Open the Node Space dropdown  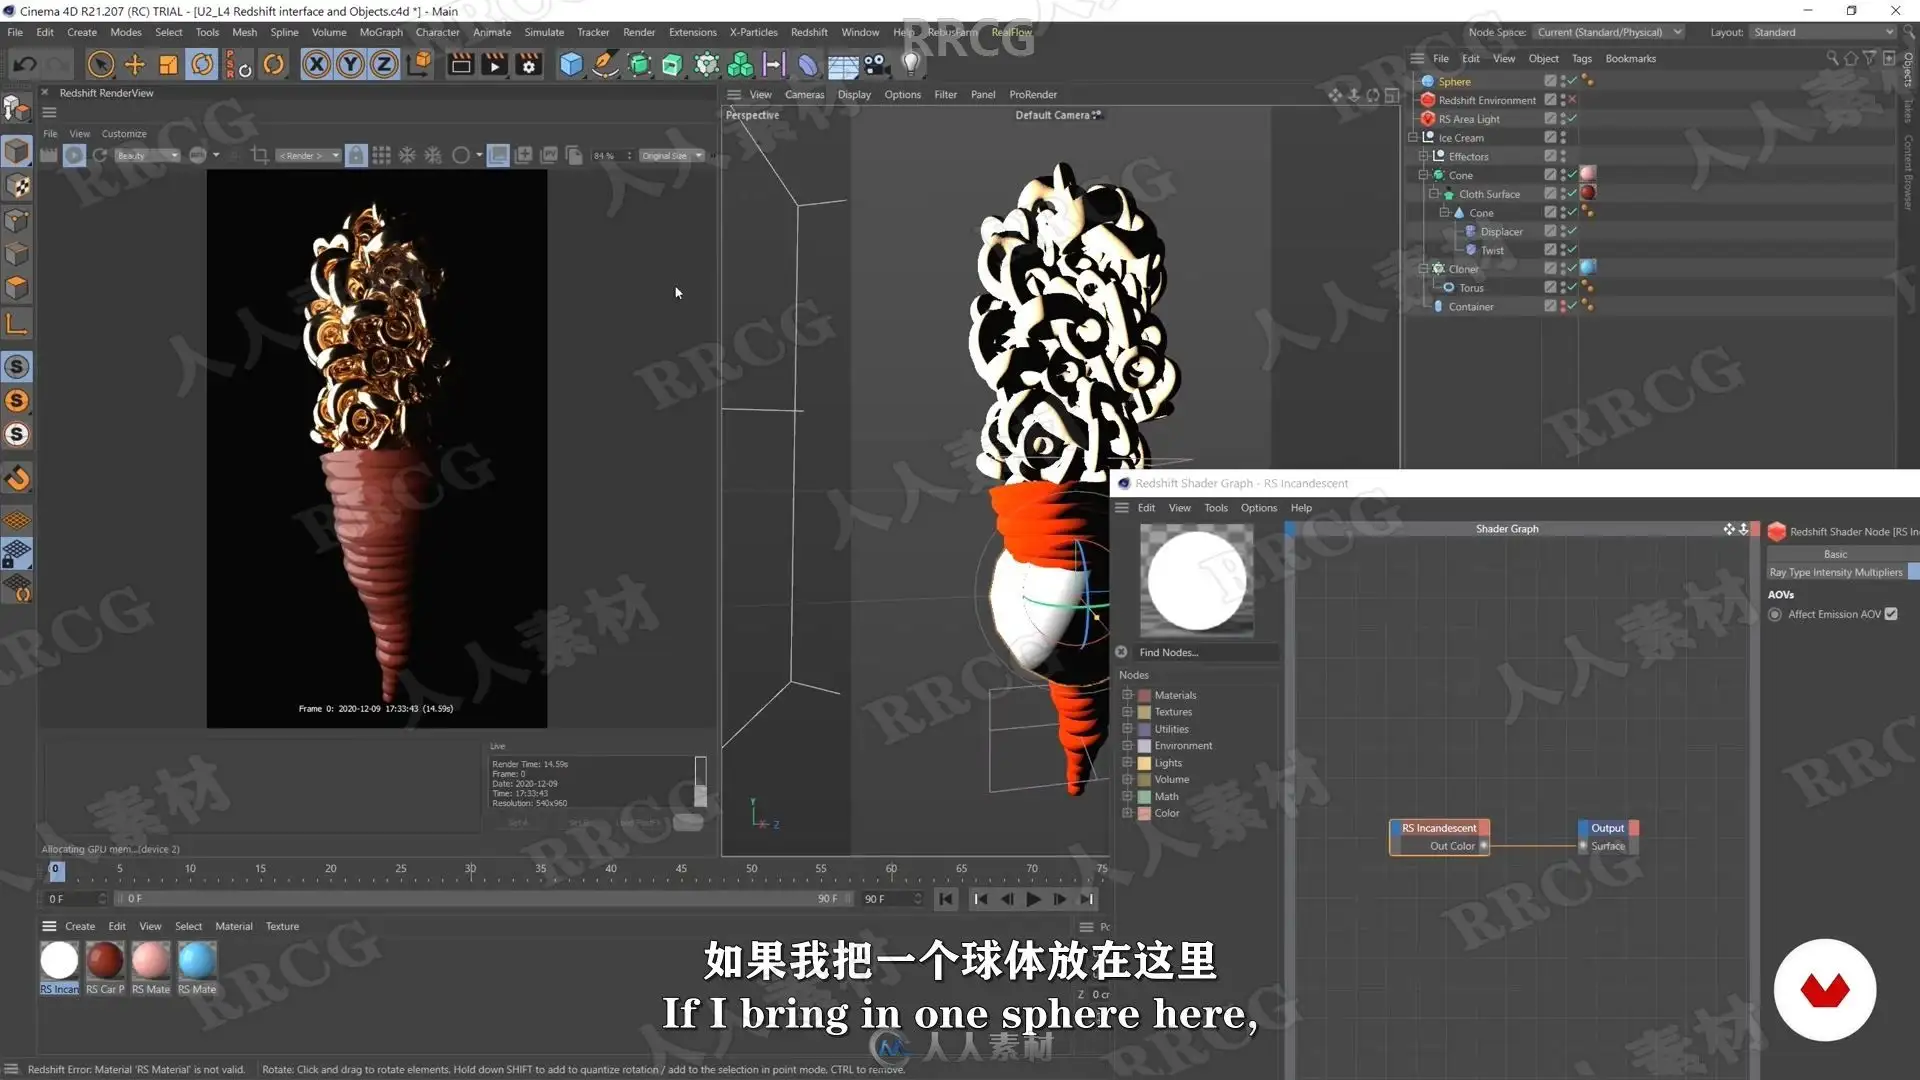[1609, 32]
